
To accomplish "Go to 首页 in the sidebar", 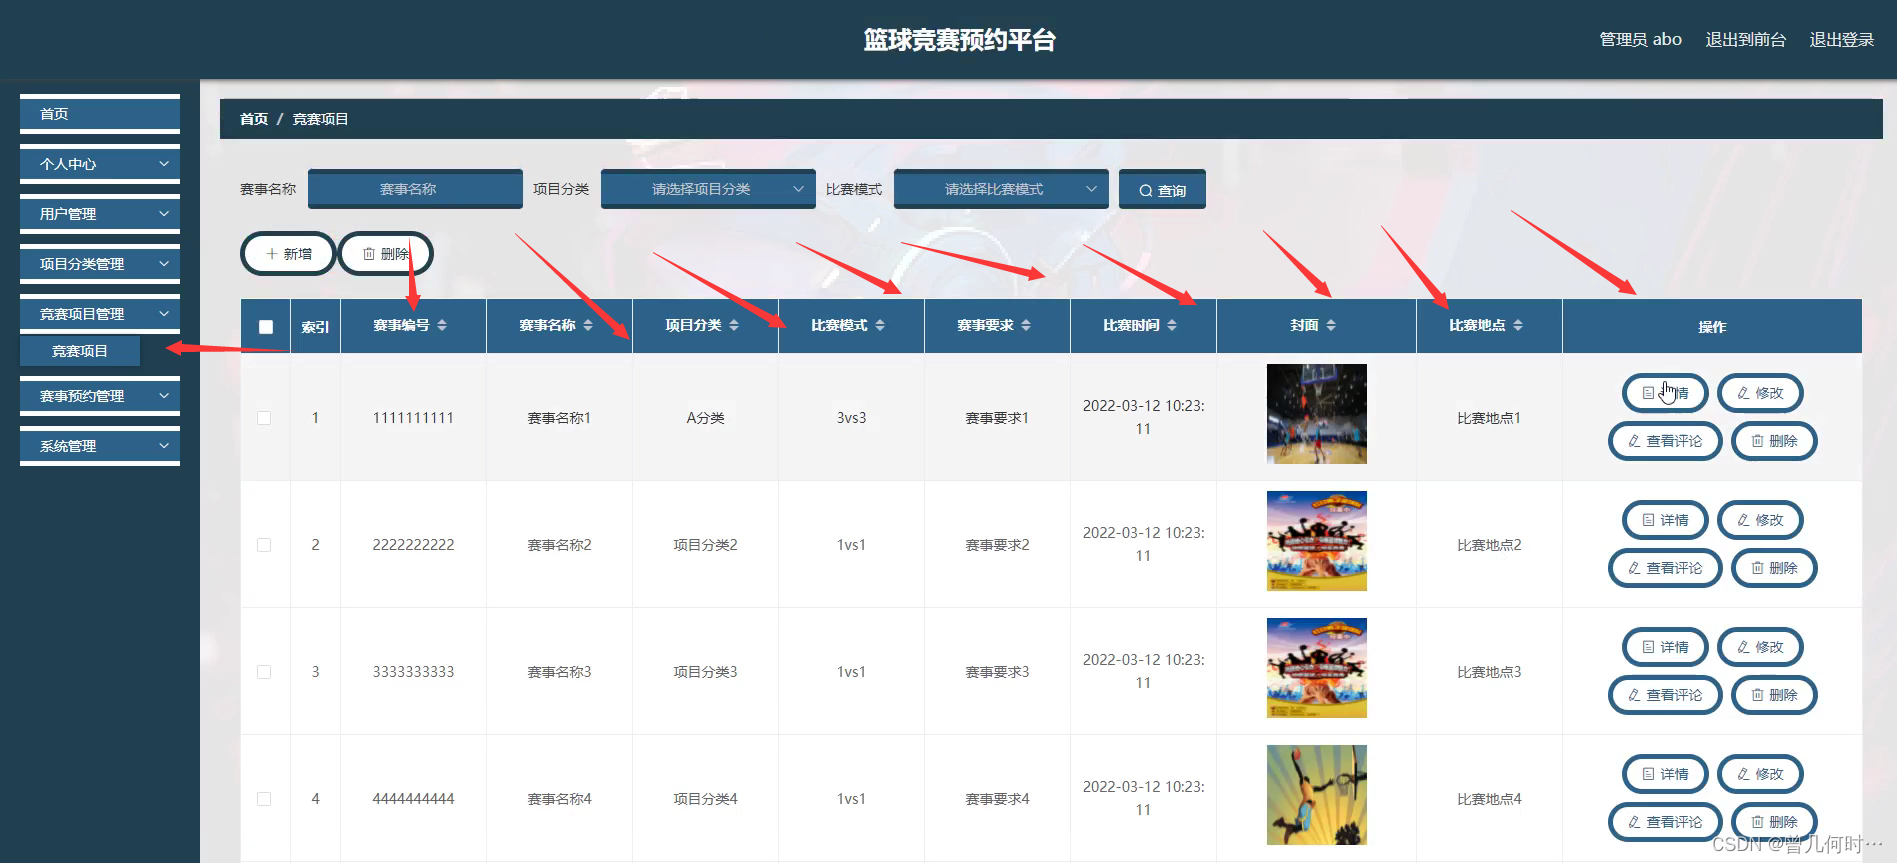I will [x=100, y=114].
